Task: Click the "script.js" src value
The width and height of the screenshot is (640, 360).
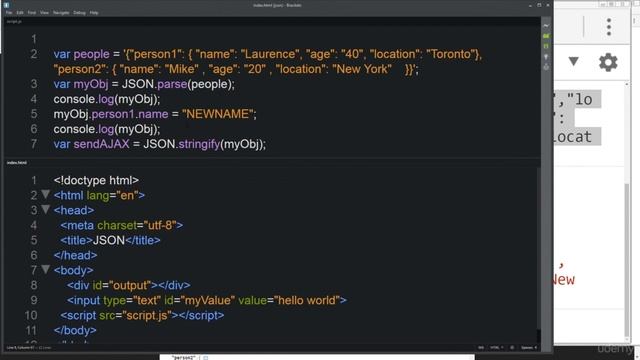Action: pyautogui.click(x=147, y=315)
